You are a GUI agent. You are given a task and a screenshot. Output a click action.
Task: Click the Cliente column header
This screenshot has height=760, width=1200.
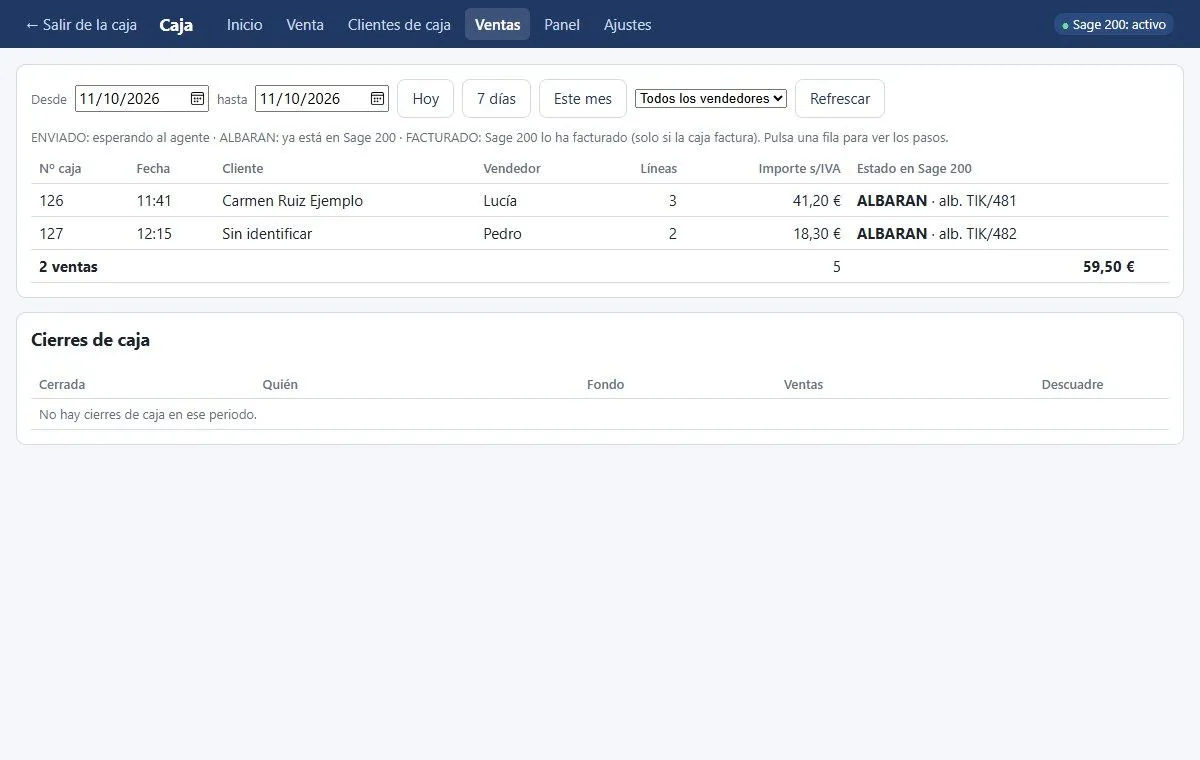click(x=243, y=168)
